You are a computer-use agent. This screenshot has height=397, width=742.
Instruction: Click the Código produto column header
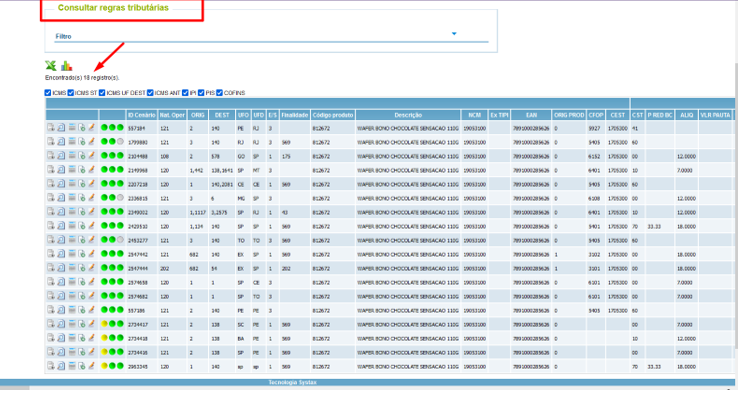333,115
